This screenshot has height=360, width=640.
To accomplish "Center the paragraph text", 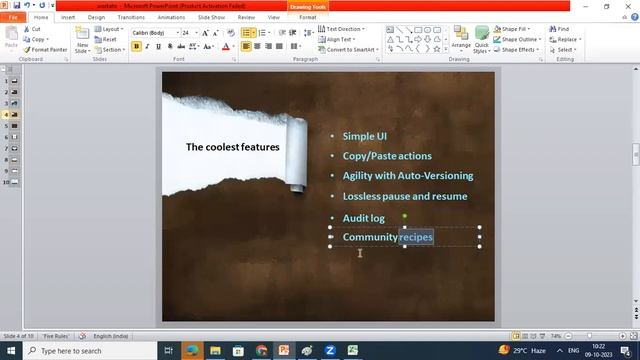I will (x=257, y=46).
